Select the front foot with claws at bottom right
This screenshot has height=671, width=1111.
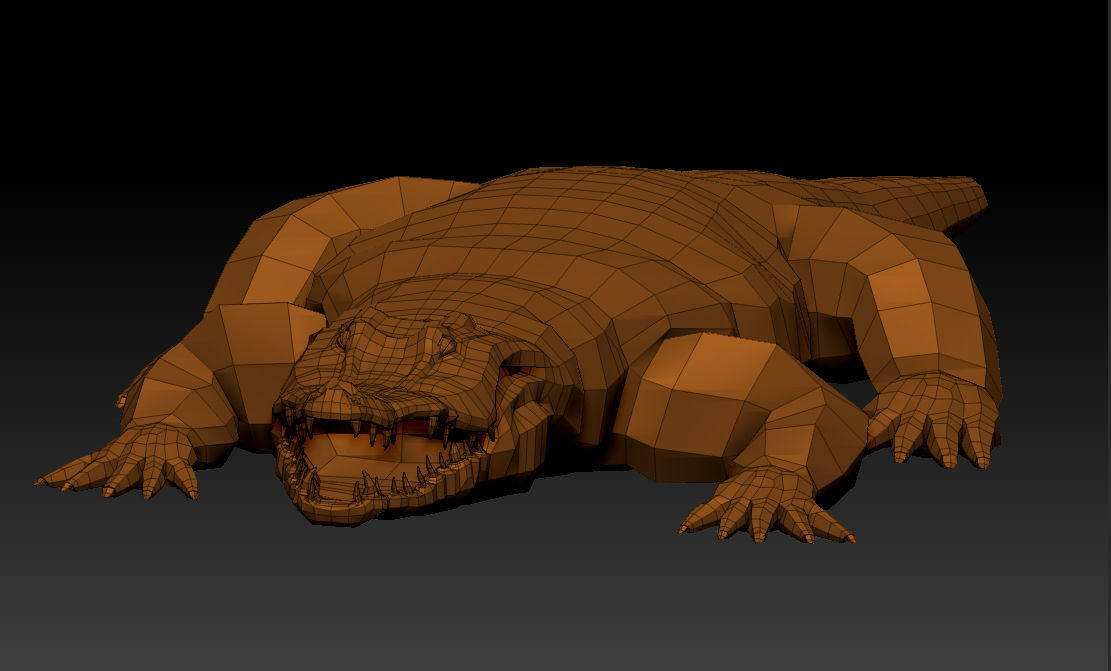tap(767, 504)
